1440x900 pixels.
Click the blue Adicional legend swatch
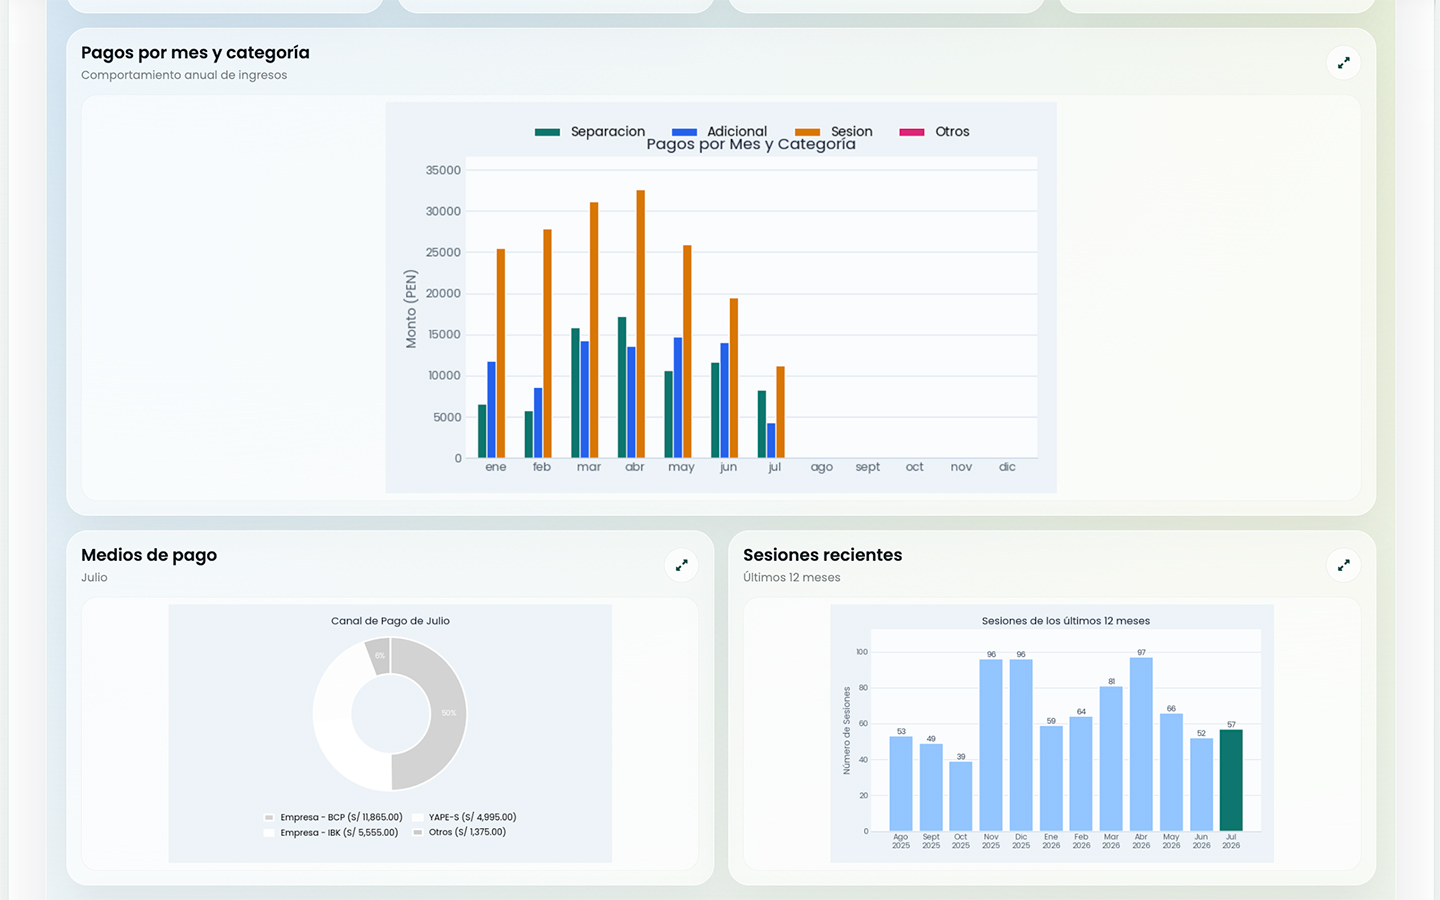click(x=684, y=132)
